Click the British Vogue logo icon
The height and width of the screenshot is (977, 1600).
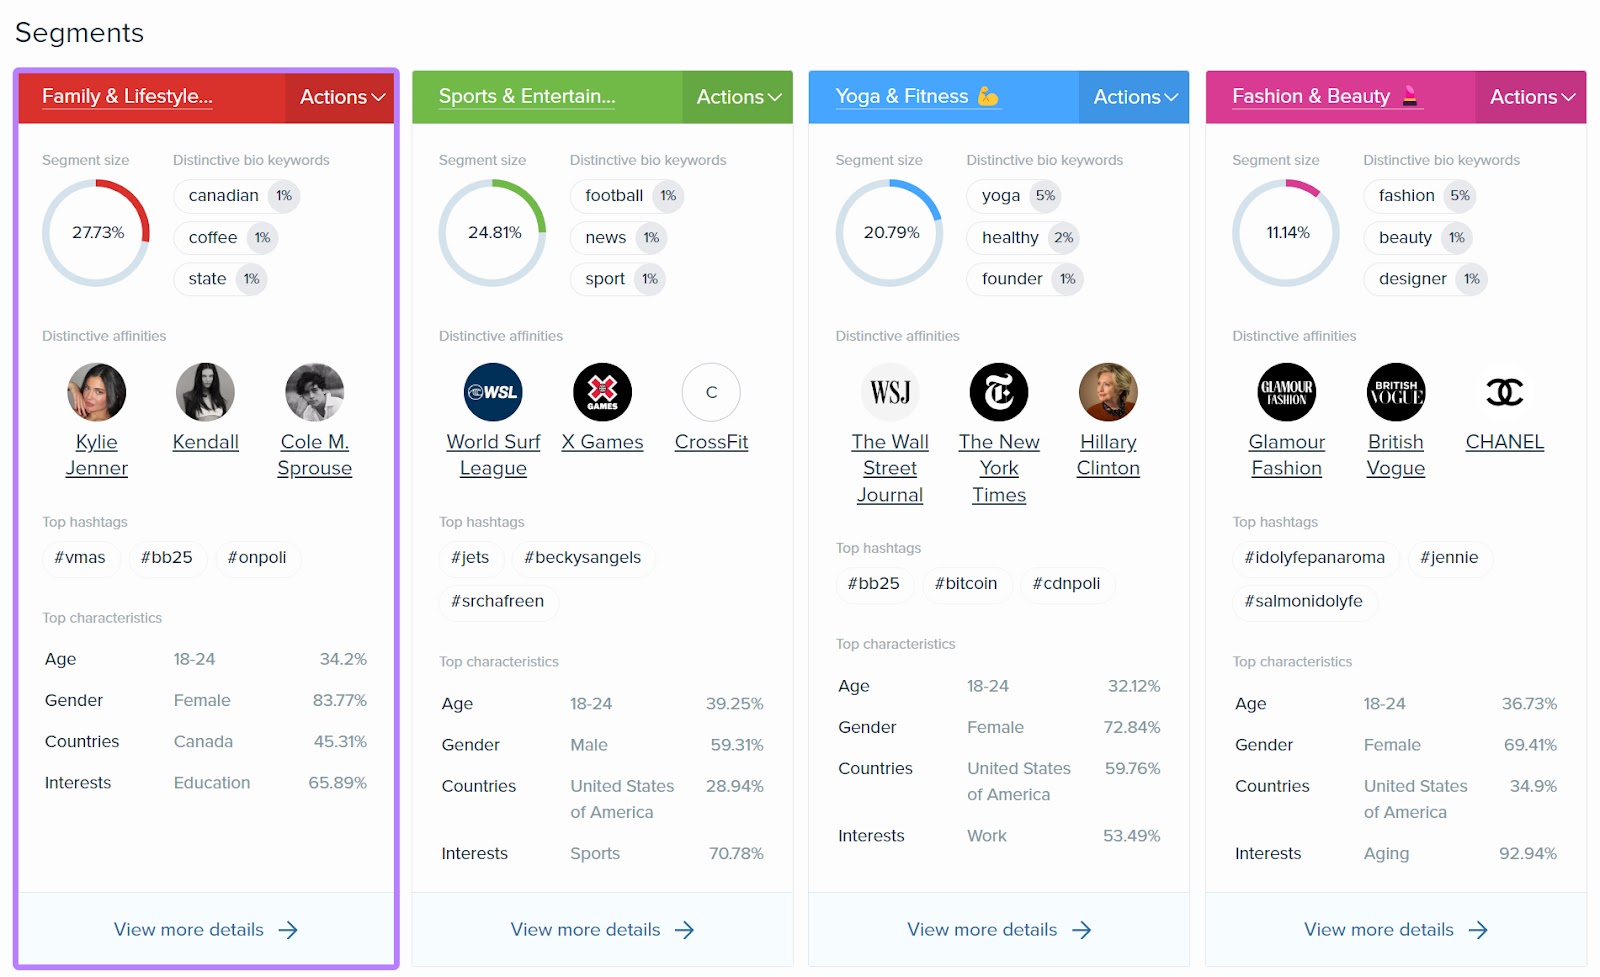[x=1395, y=392]
